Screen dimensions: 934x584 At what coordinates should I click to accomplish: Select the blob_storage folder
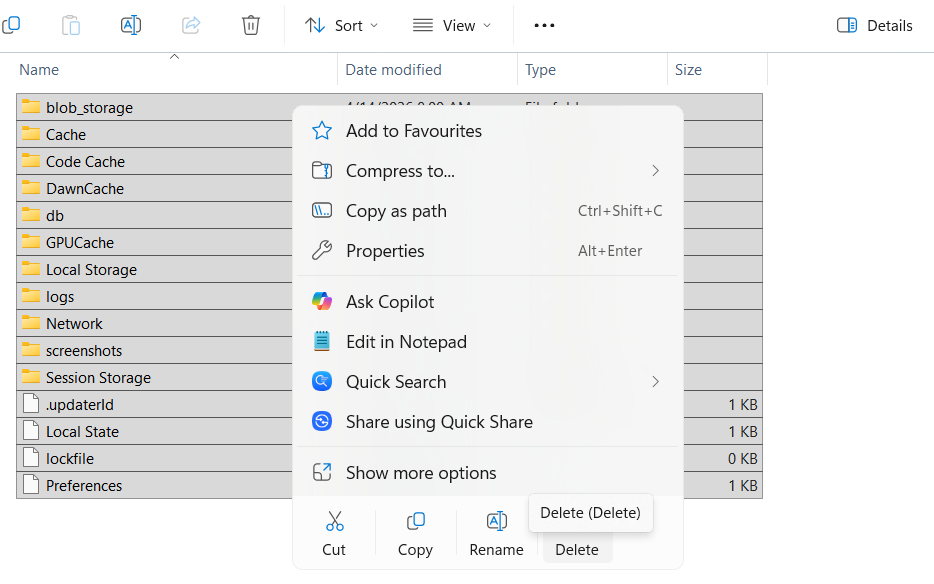click(89, 108)
